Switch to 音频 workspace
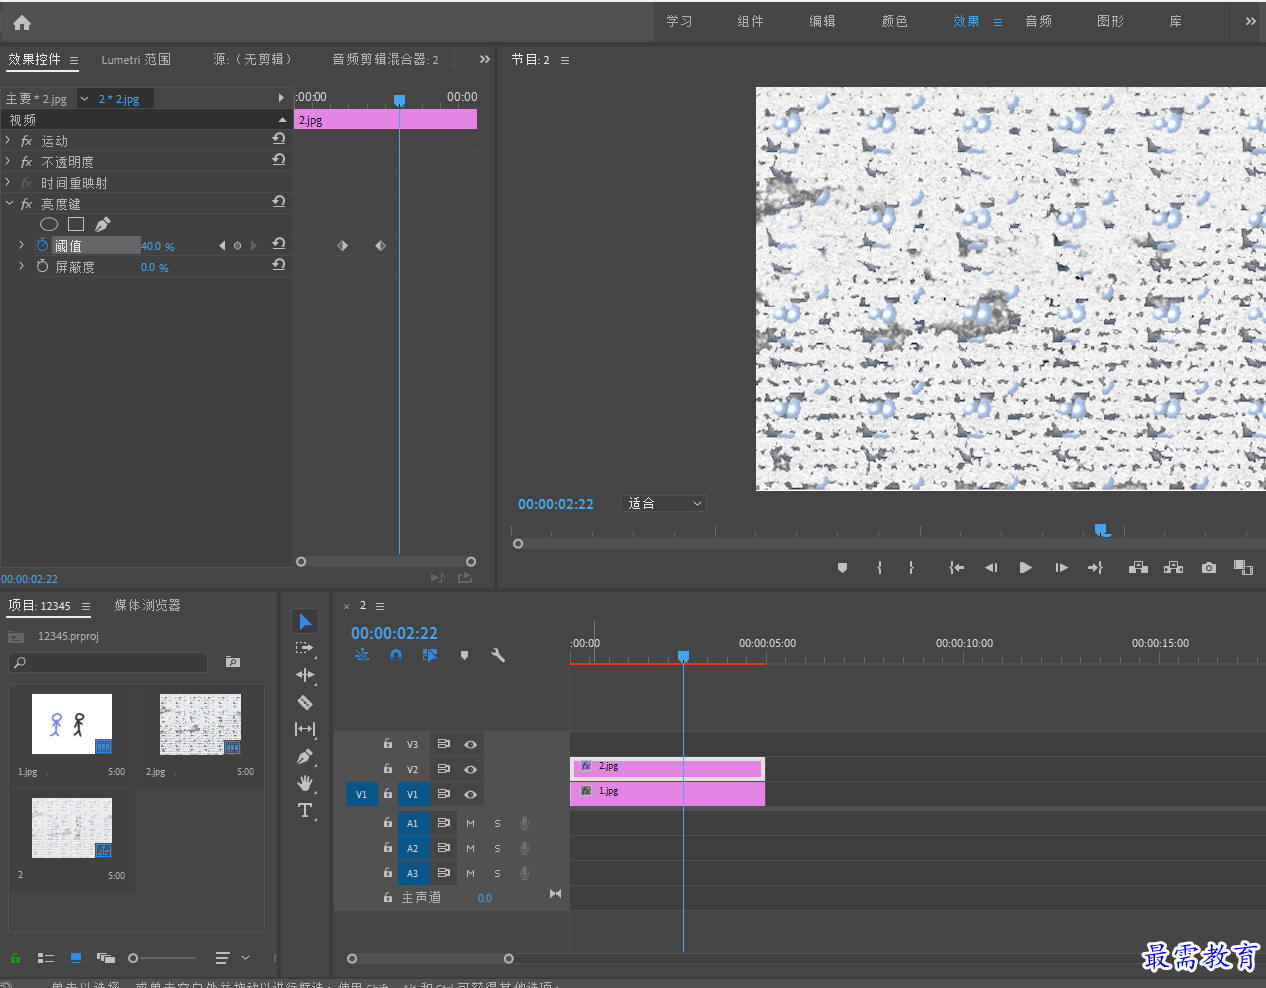 [x=1039, y=21]
